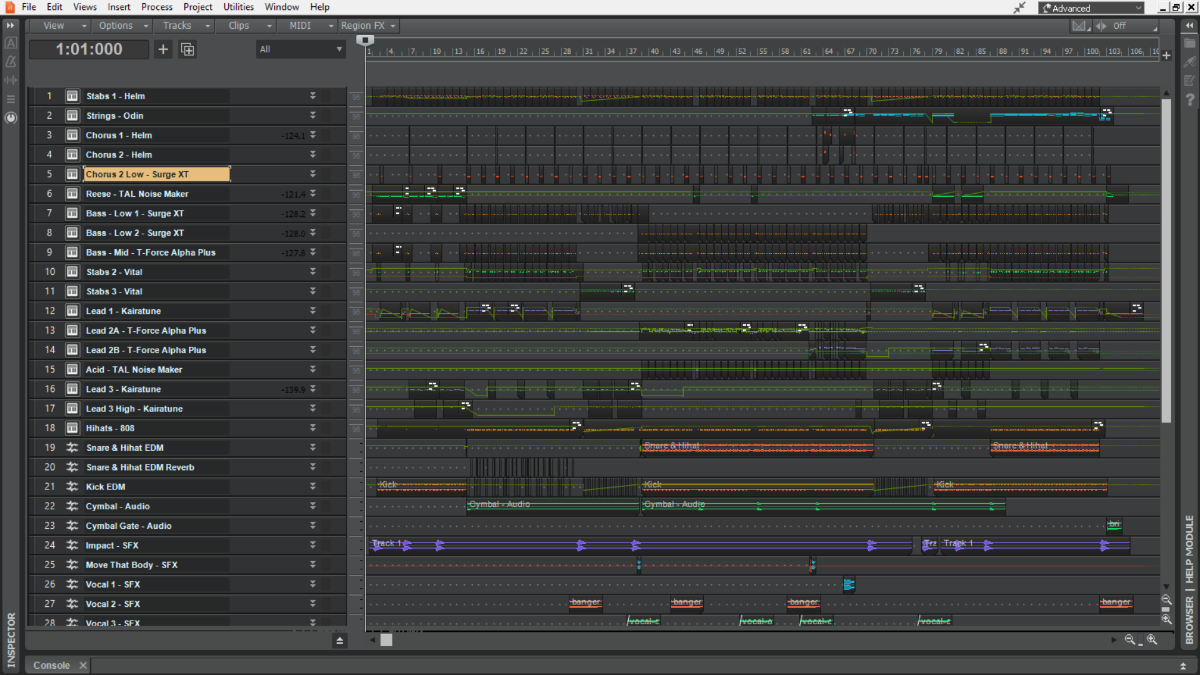
Task: Click the Now Time marker on timeline
Action: 366,40
